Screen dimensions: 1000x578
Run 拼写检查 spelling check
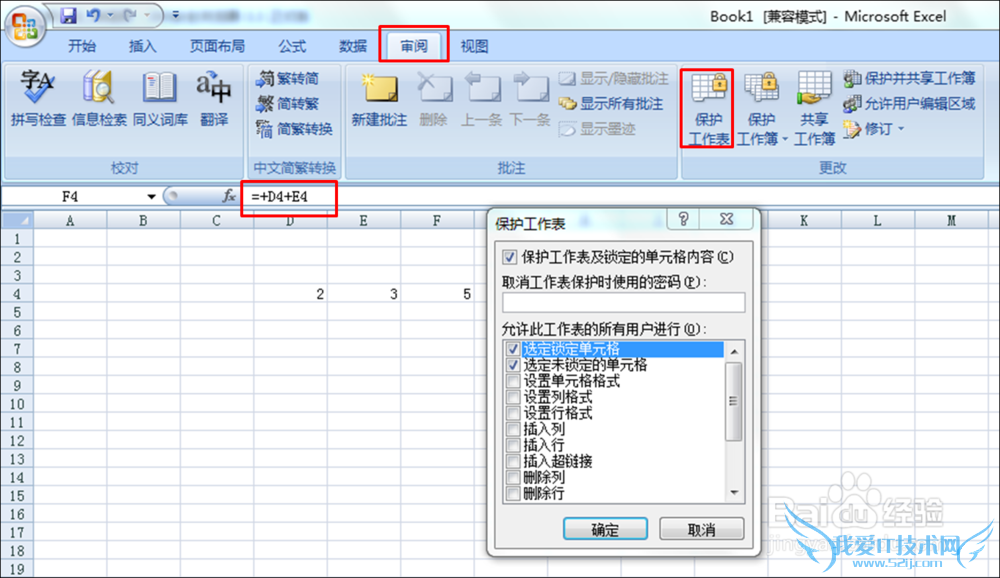tap(38, 99)
